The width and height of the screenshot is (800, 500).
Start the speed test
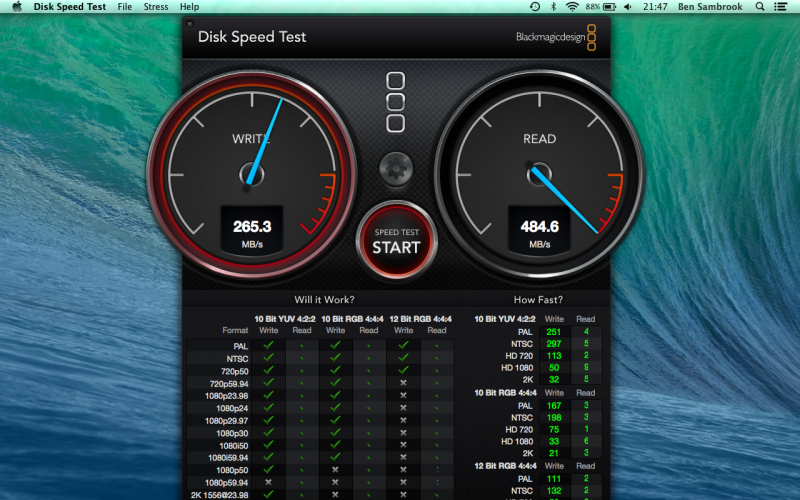(x=396, y=241)
